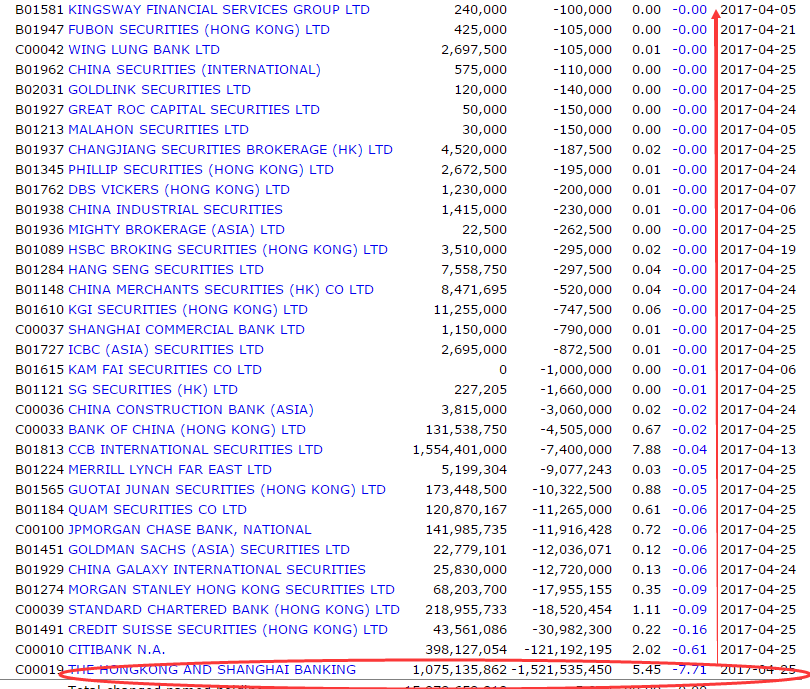Select holding value 8,471,695
Viewport: 810px width, 689px height.
point(474,290)
